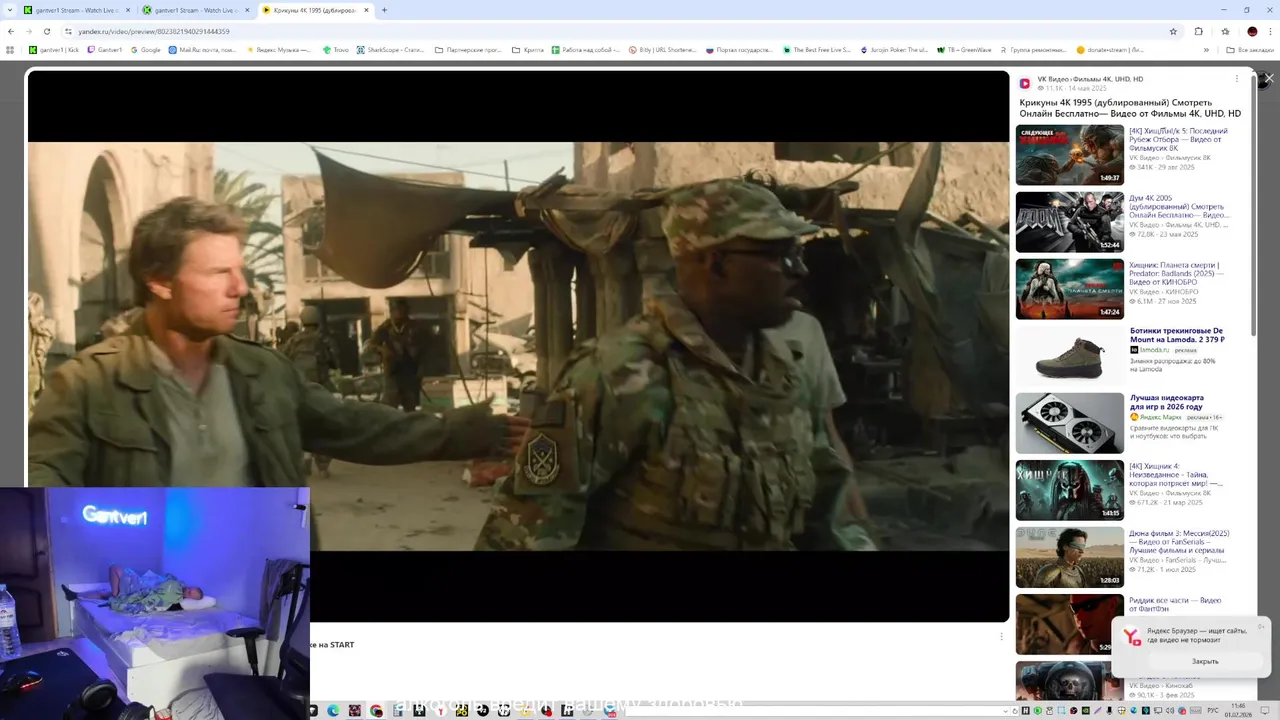This screenshot has height=720, width=1280.
Task: Open the donate•stream bookmark
Action: click(x=1110, y=49)
